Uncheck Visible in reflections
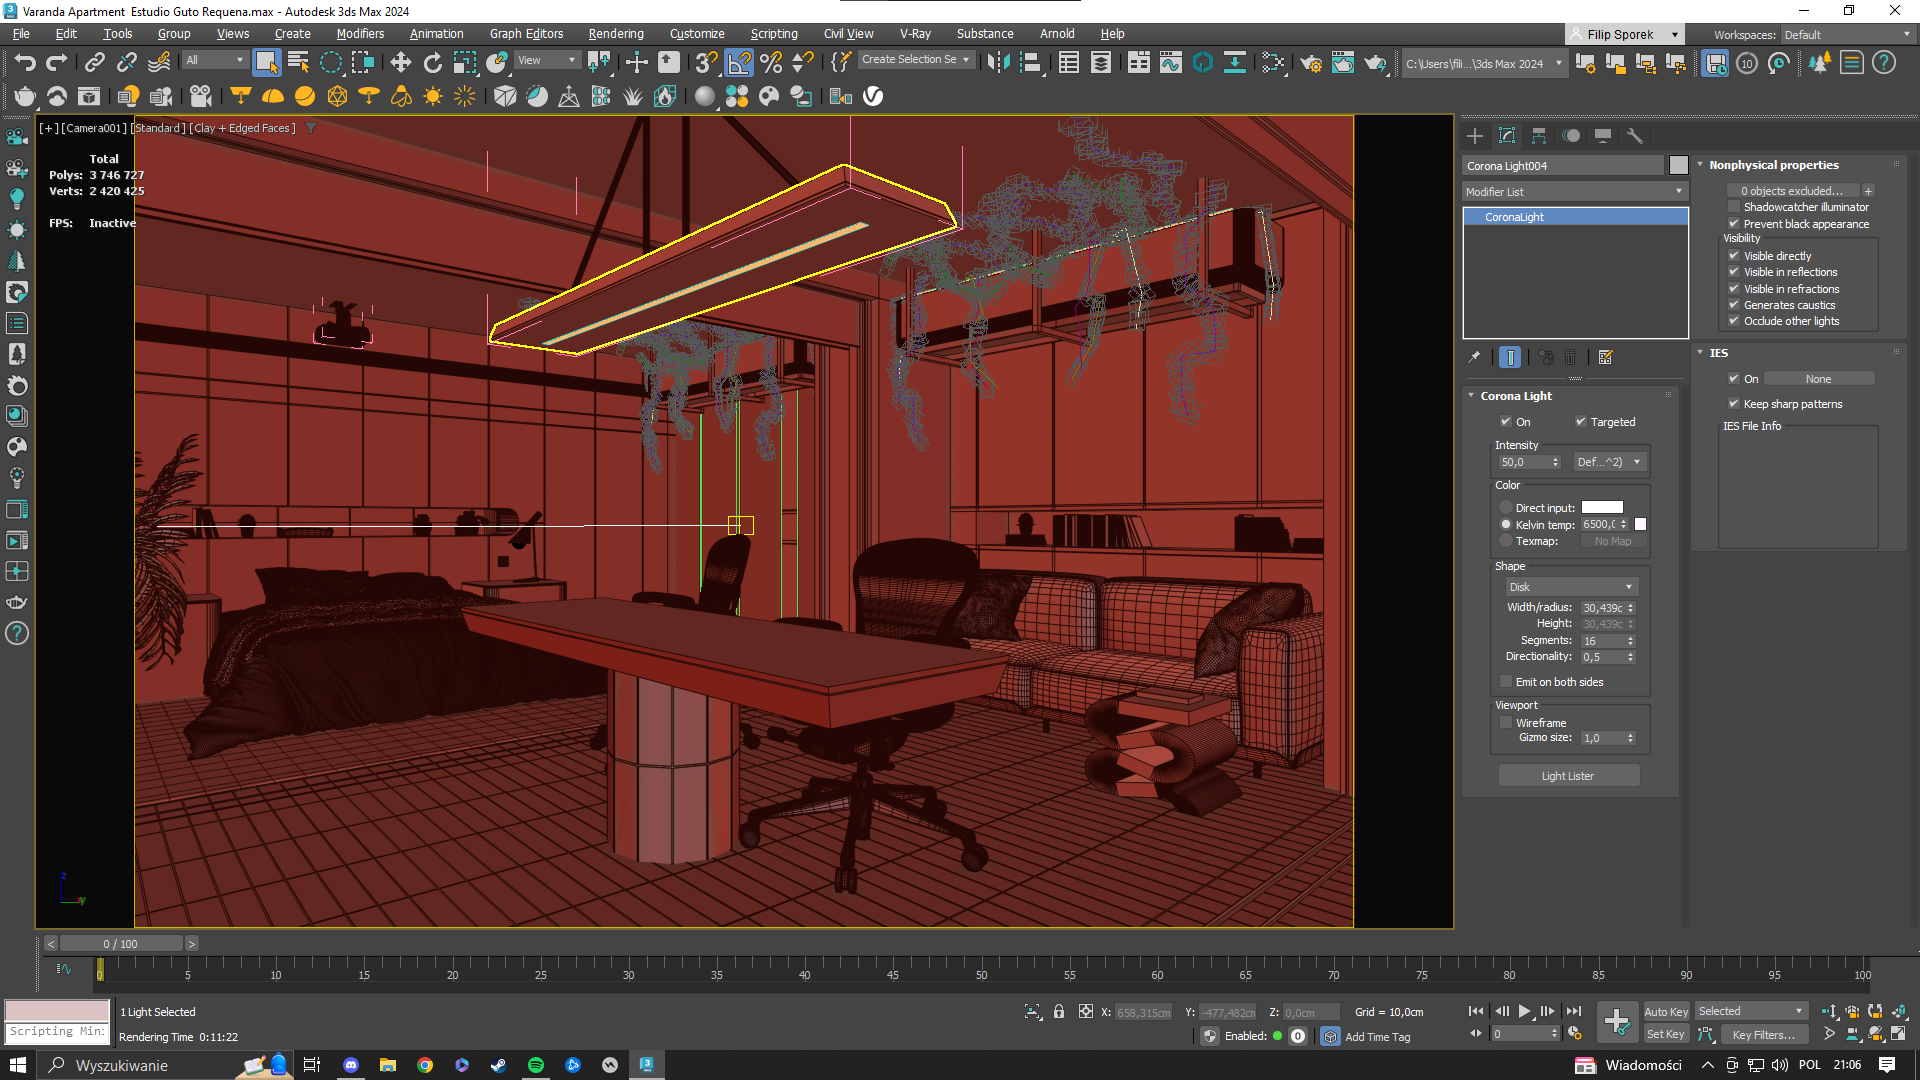 (1734, 272)
